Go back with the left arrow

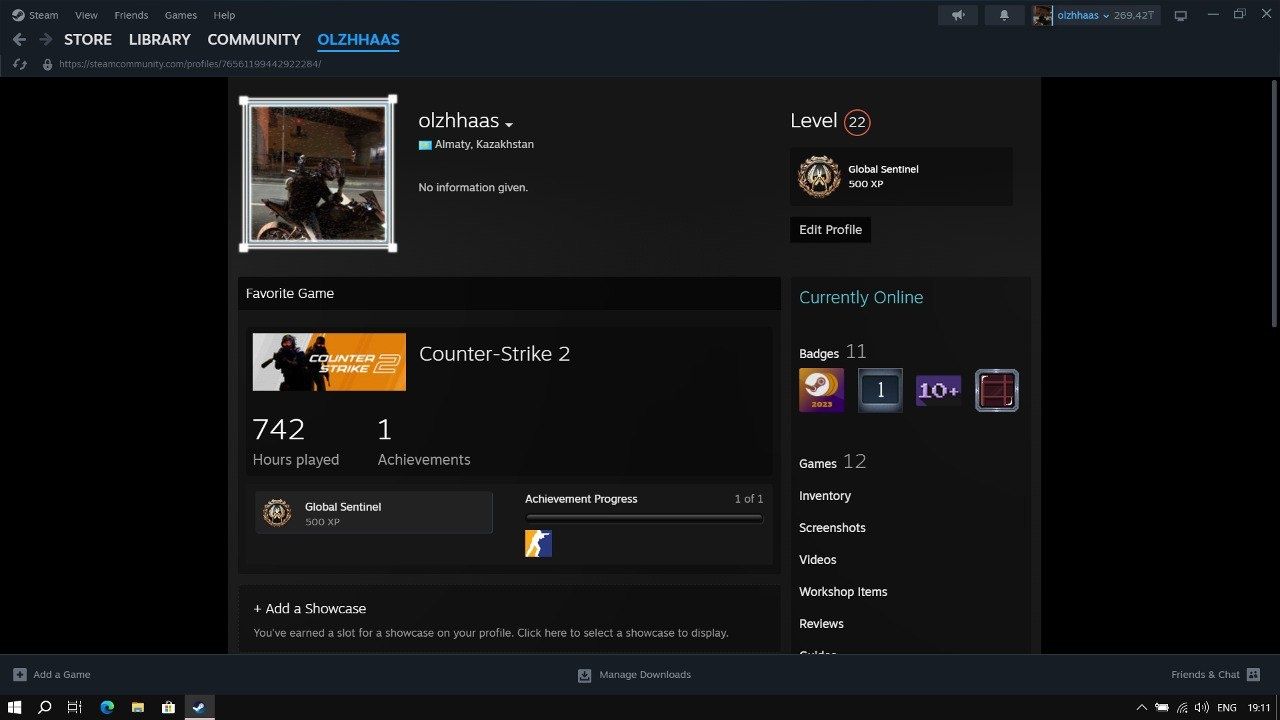pyautogui.click(x=19, y=39)
